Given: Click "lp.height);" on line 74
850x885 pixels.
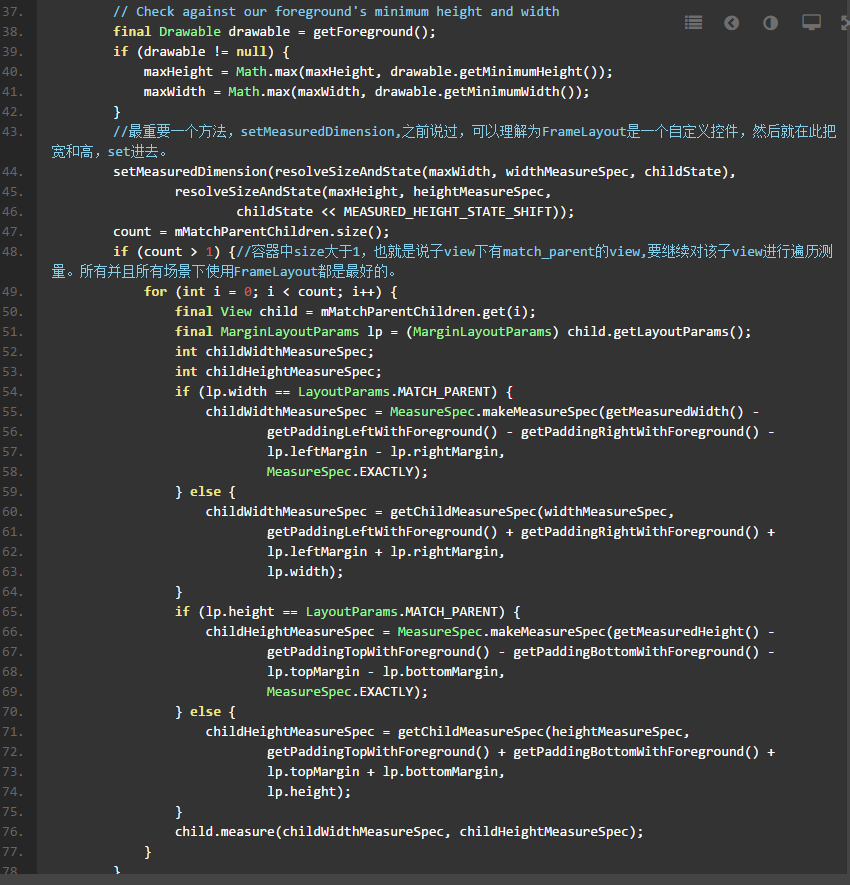Looking at the screenshot, I should tap(309, 792).
